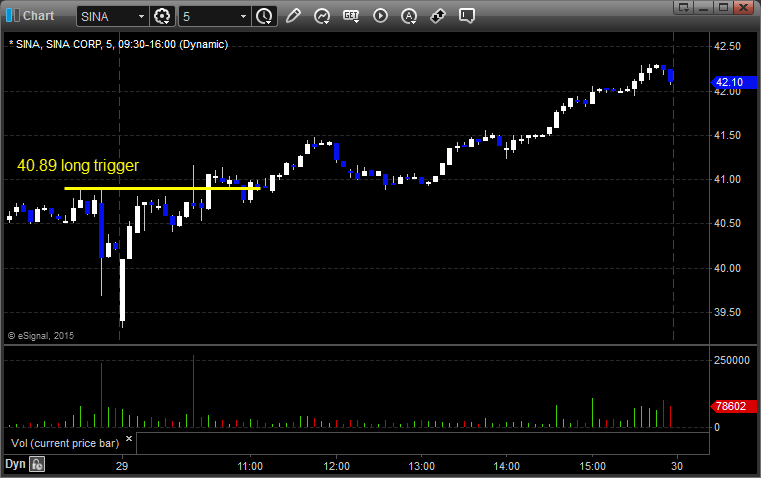761x478 pixels.
Task: Open the SINA symbol dropdown
Action: pyautogui.click(x=141, y=16)
